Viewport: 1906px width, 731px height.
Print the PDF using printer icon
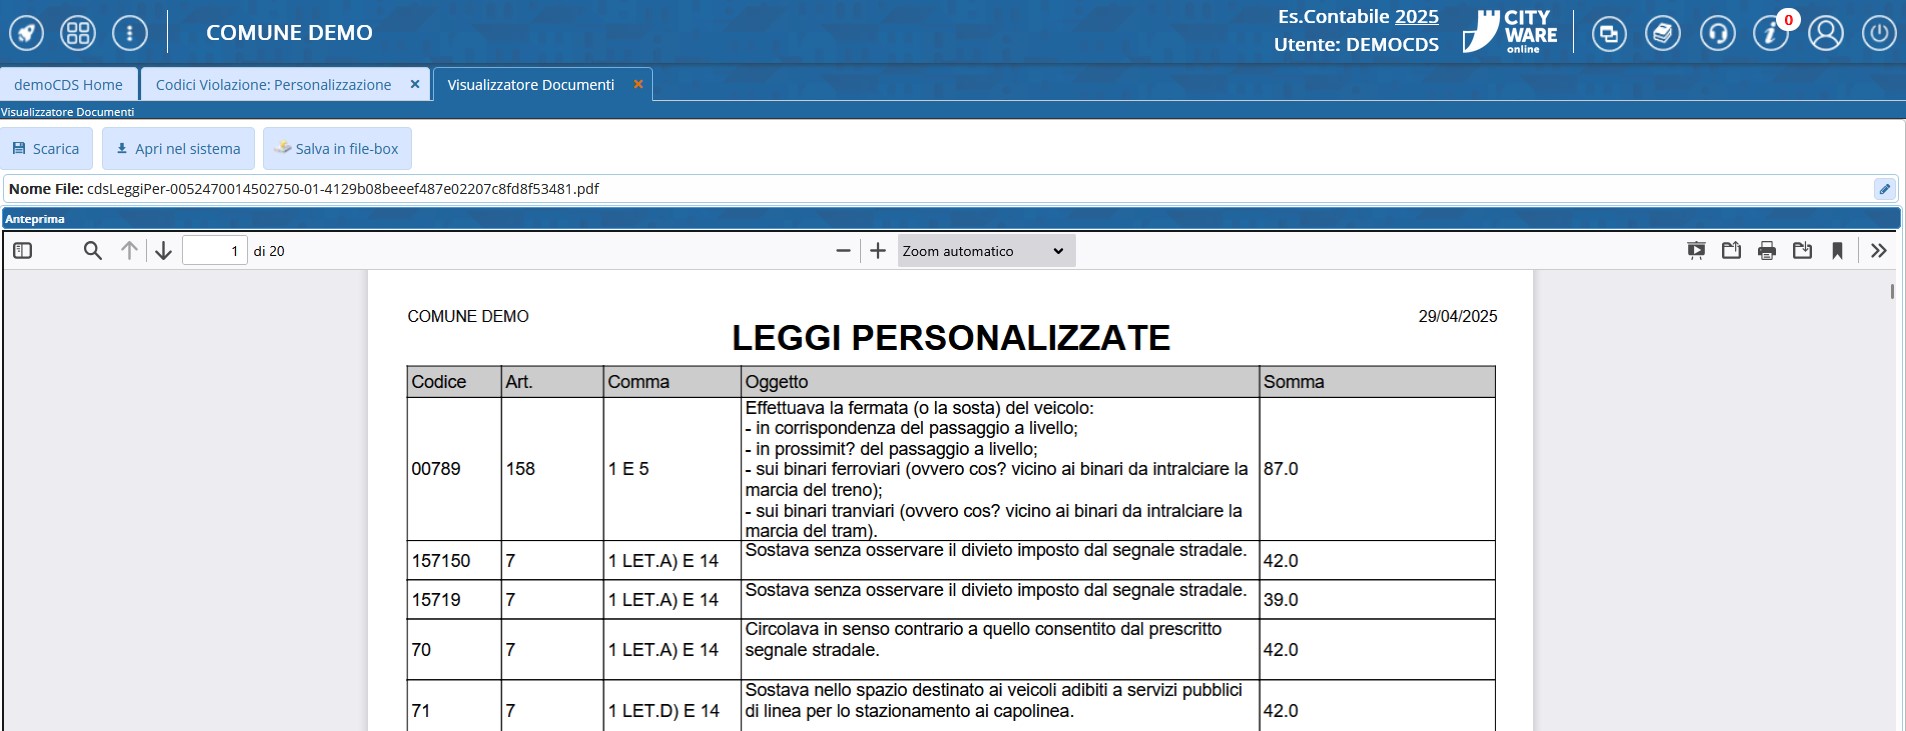(1767, 251)
